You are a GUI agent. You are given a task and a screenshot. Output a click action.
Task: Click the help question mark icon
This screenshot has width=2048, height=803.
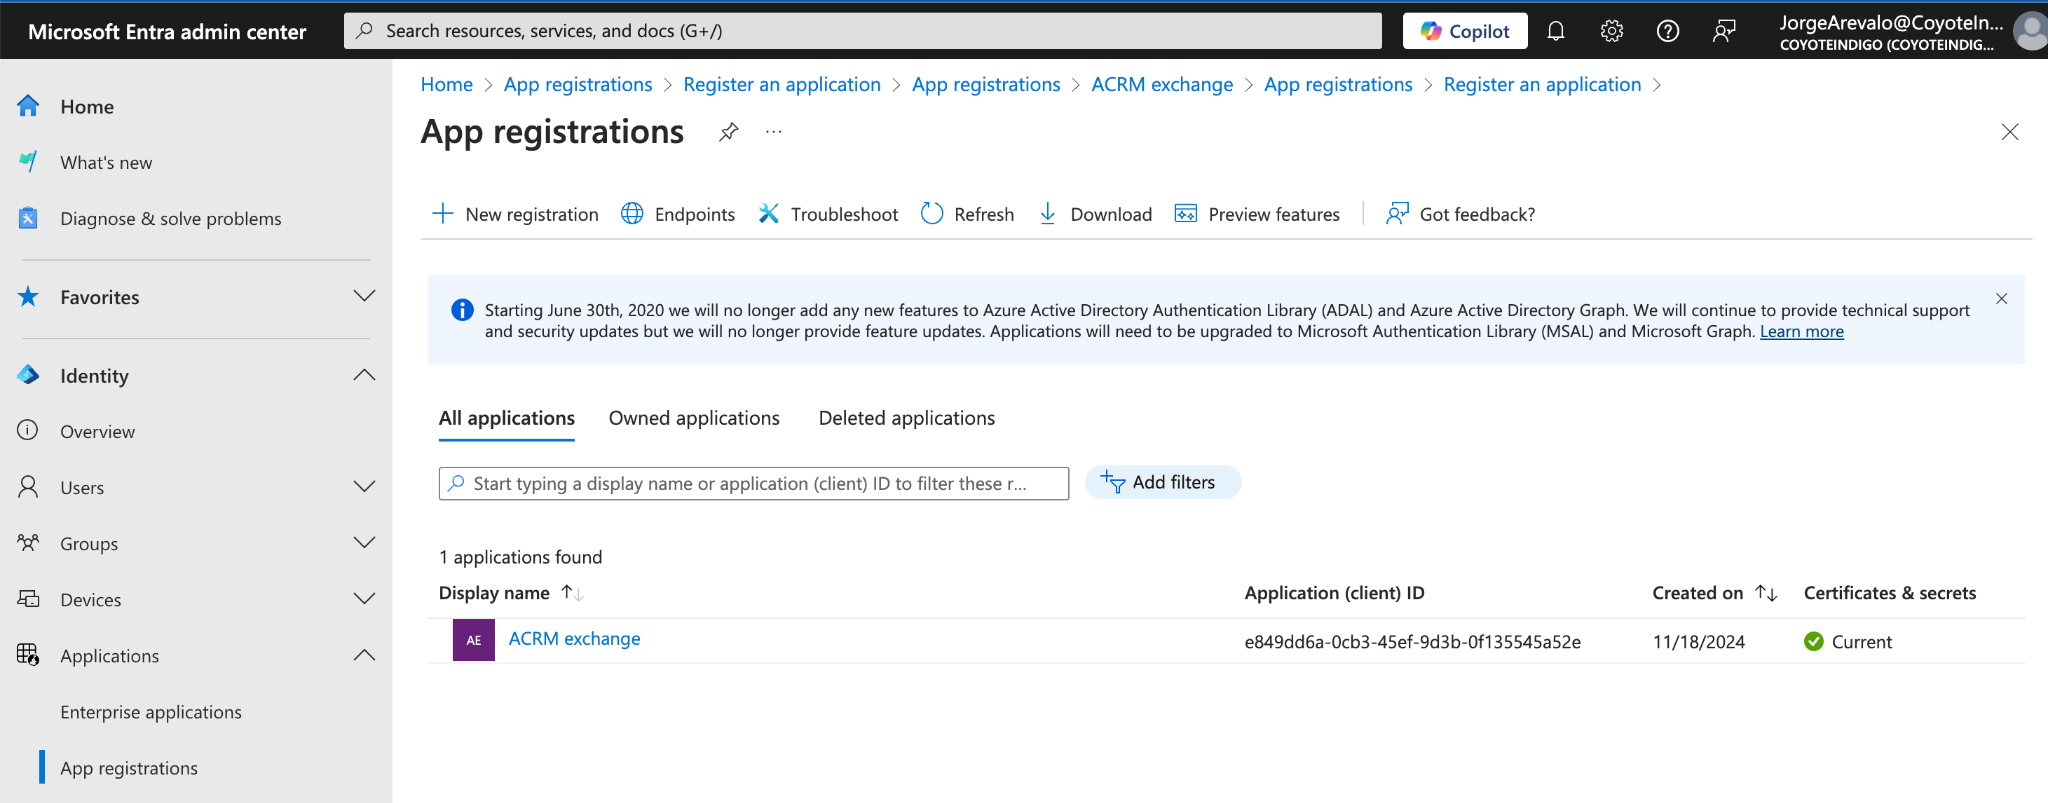pyautogui.click(x=1667, y=31)
